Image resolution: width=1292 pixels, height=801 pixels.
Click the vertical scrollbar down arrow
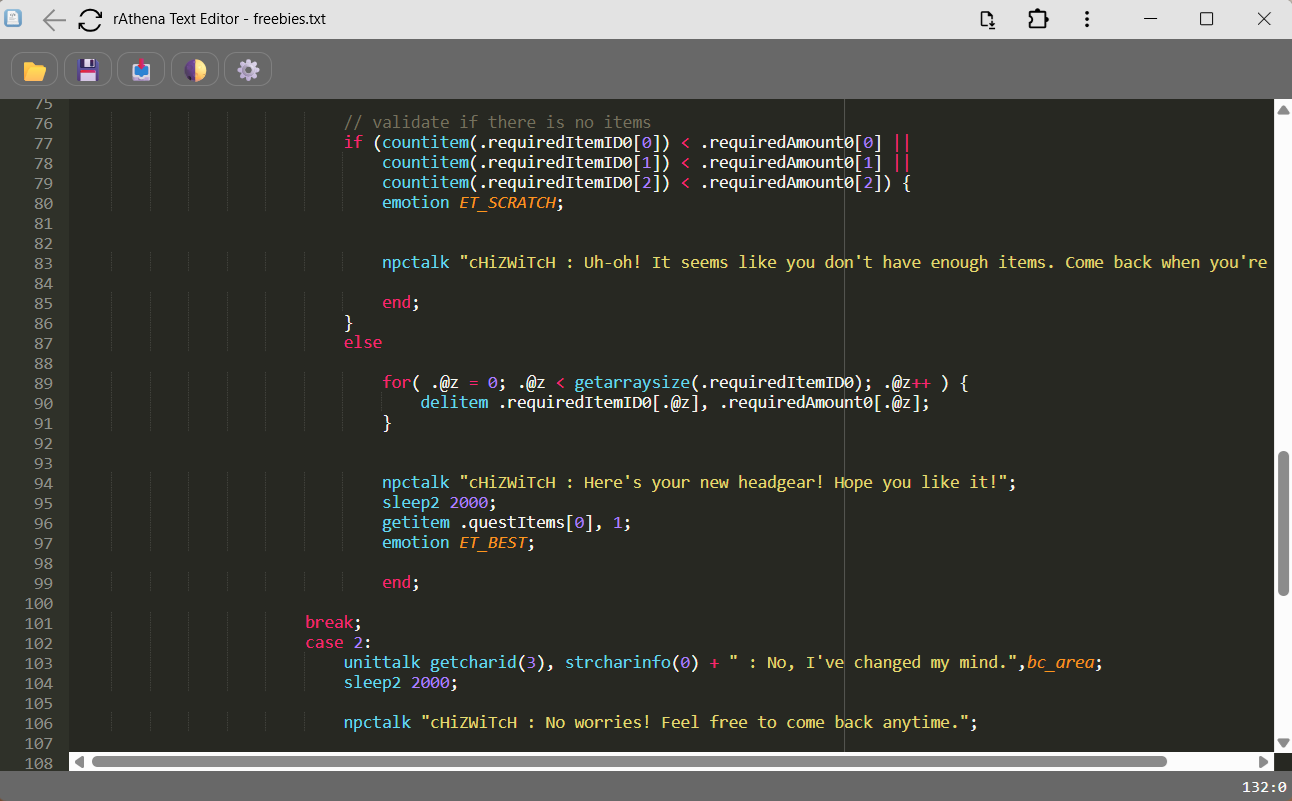[1283, 743]
